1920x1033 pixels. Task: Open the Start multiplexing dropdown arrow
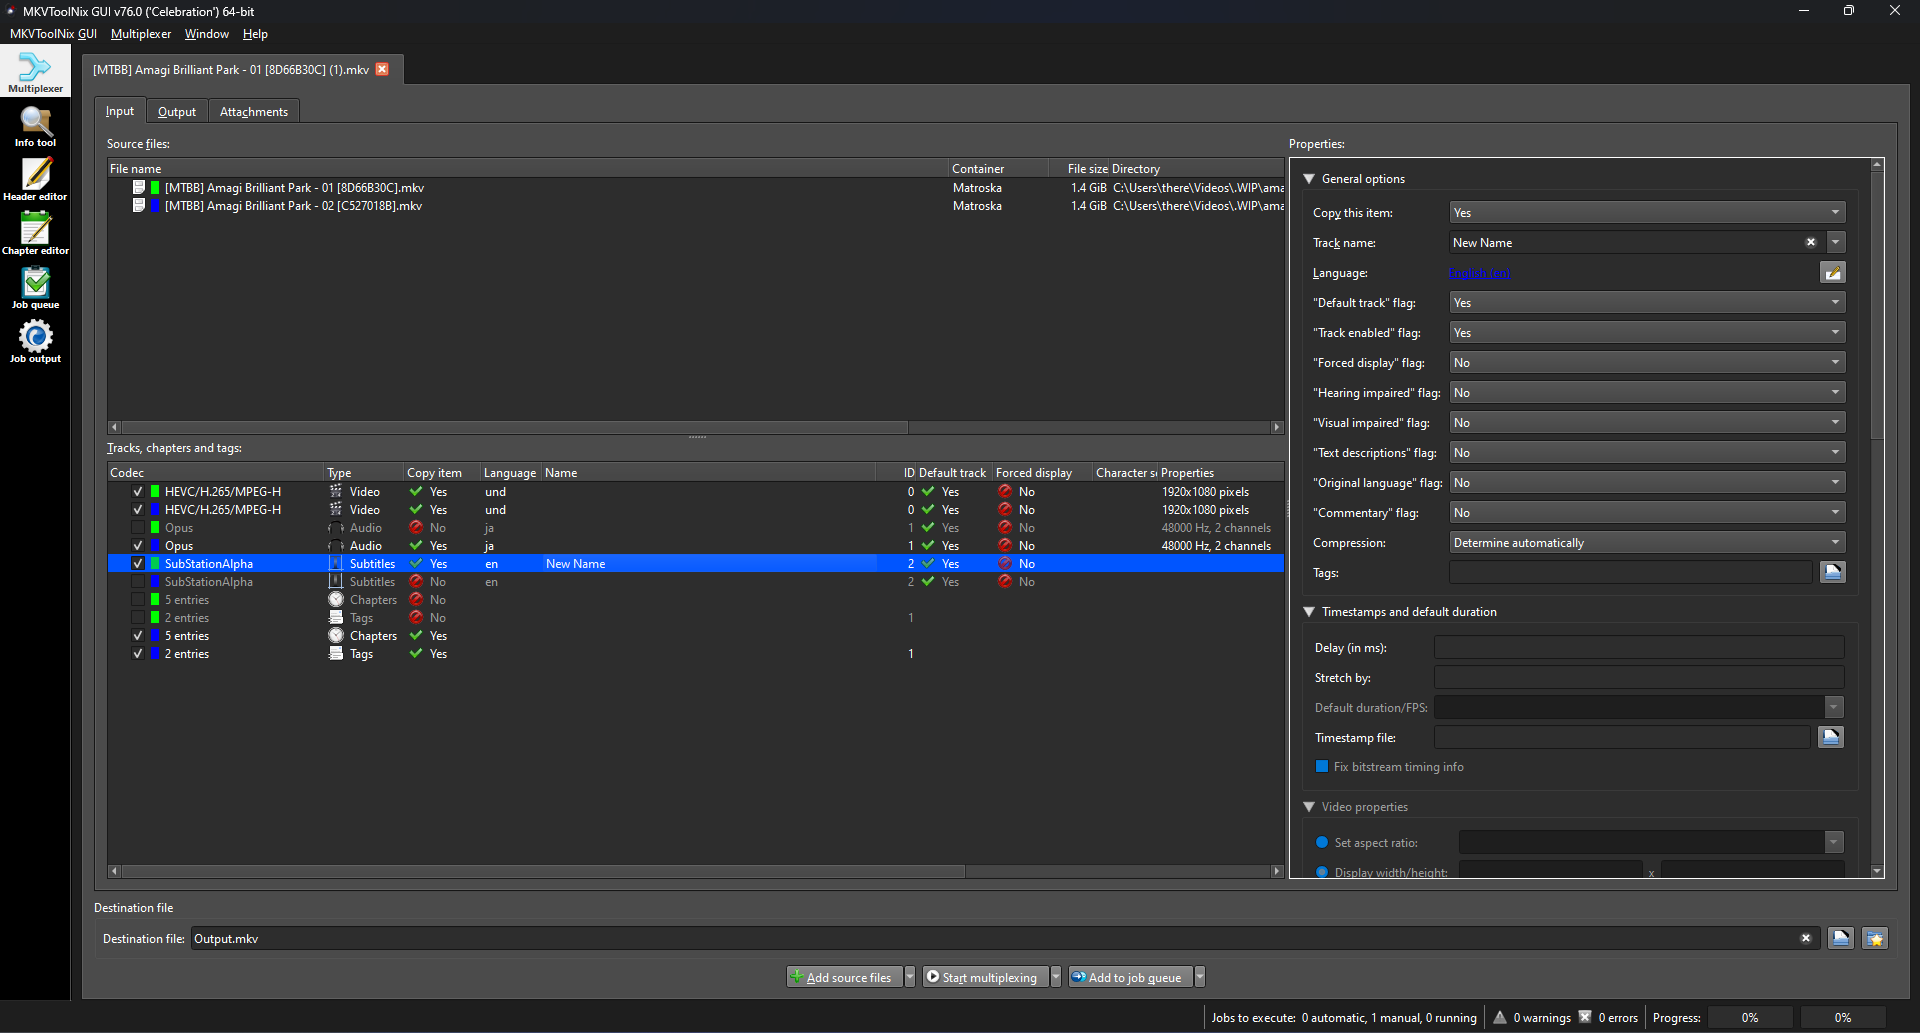click(x=1056, y=977)
